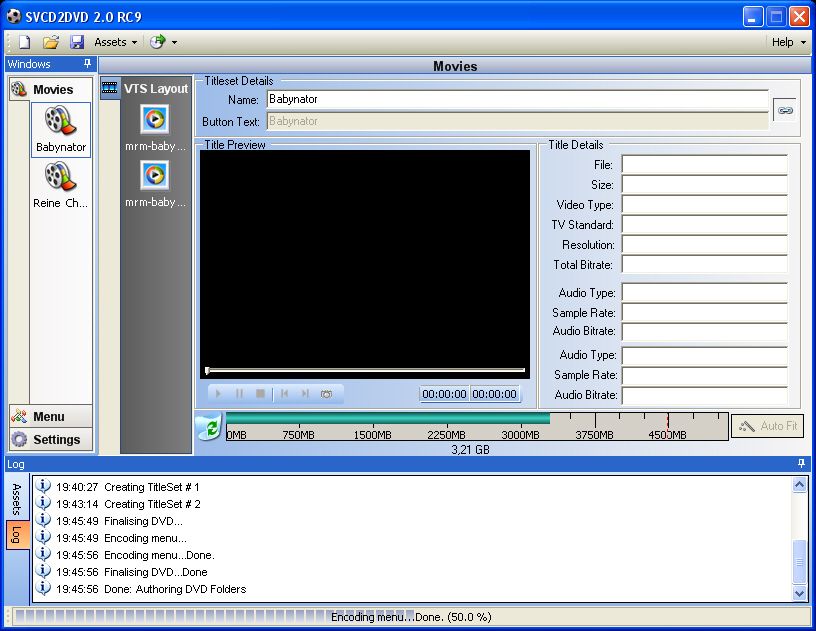This screenshot has height=631, width=816.
Task: Open project with the folder icon
Action: (x=50, y=42)
